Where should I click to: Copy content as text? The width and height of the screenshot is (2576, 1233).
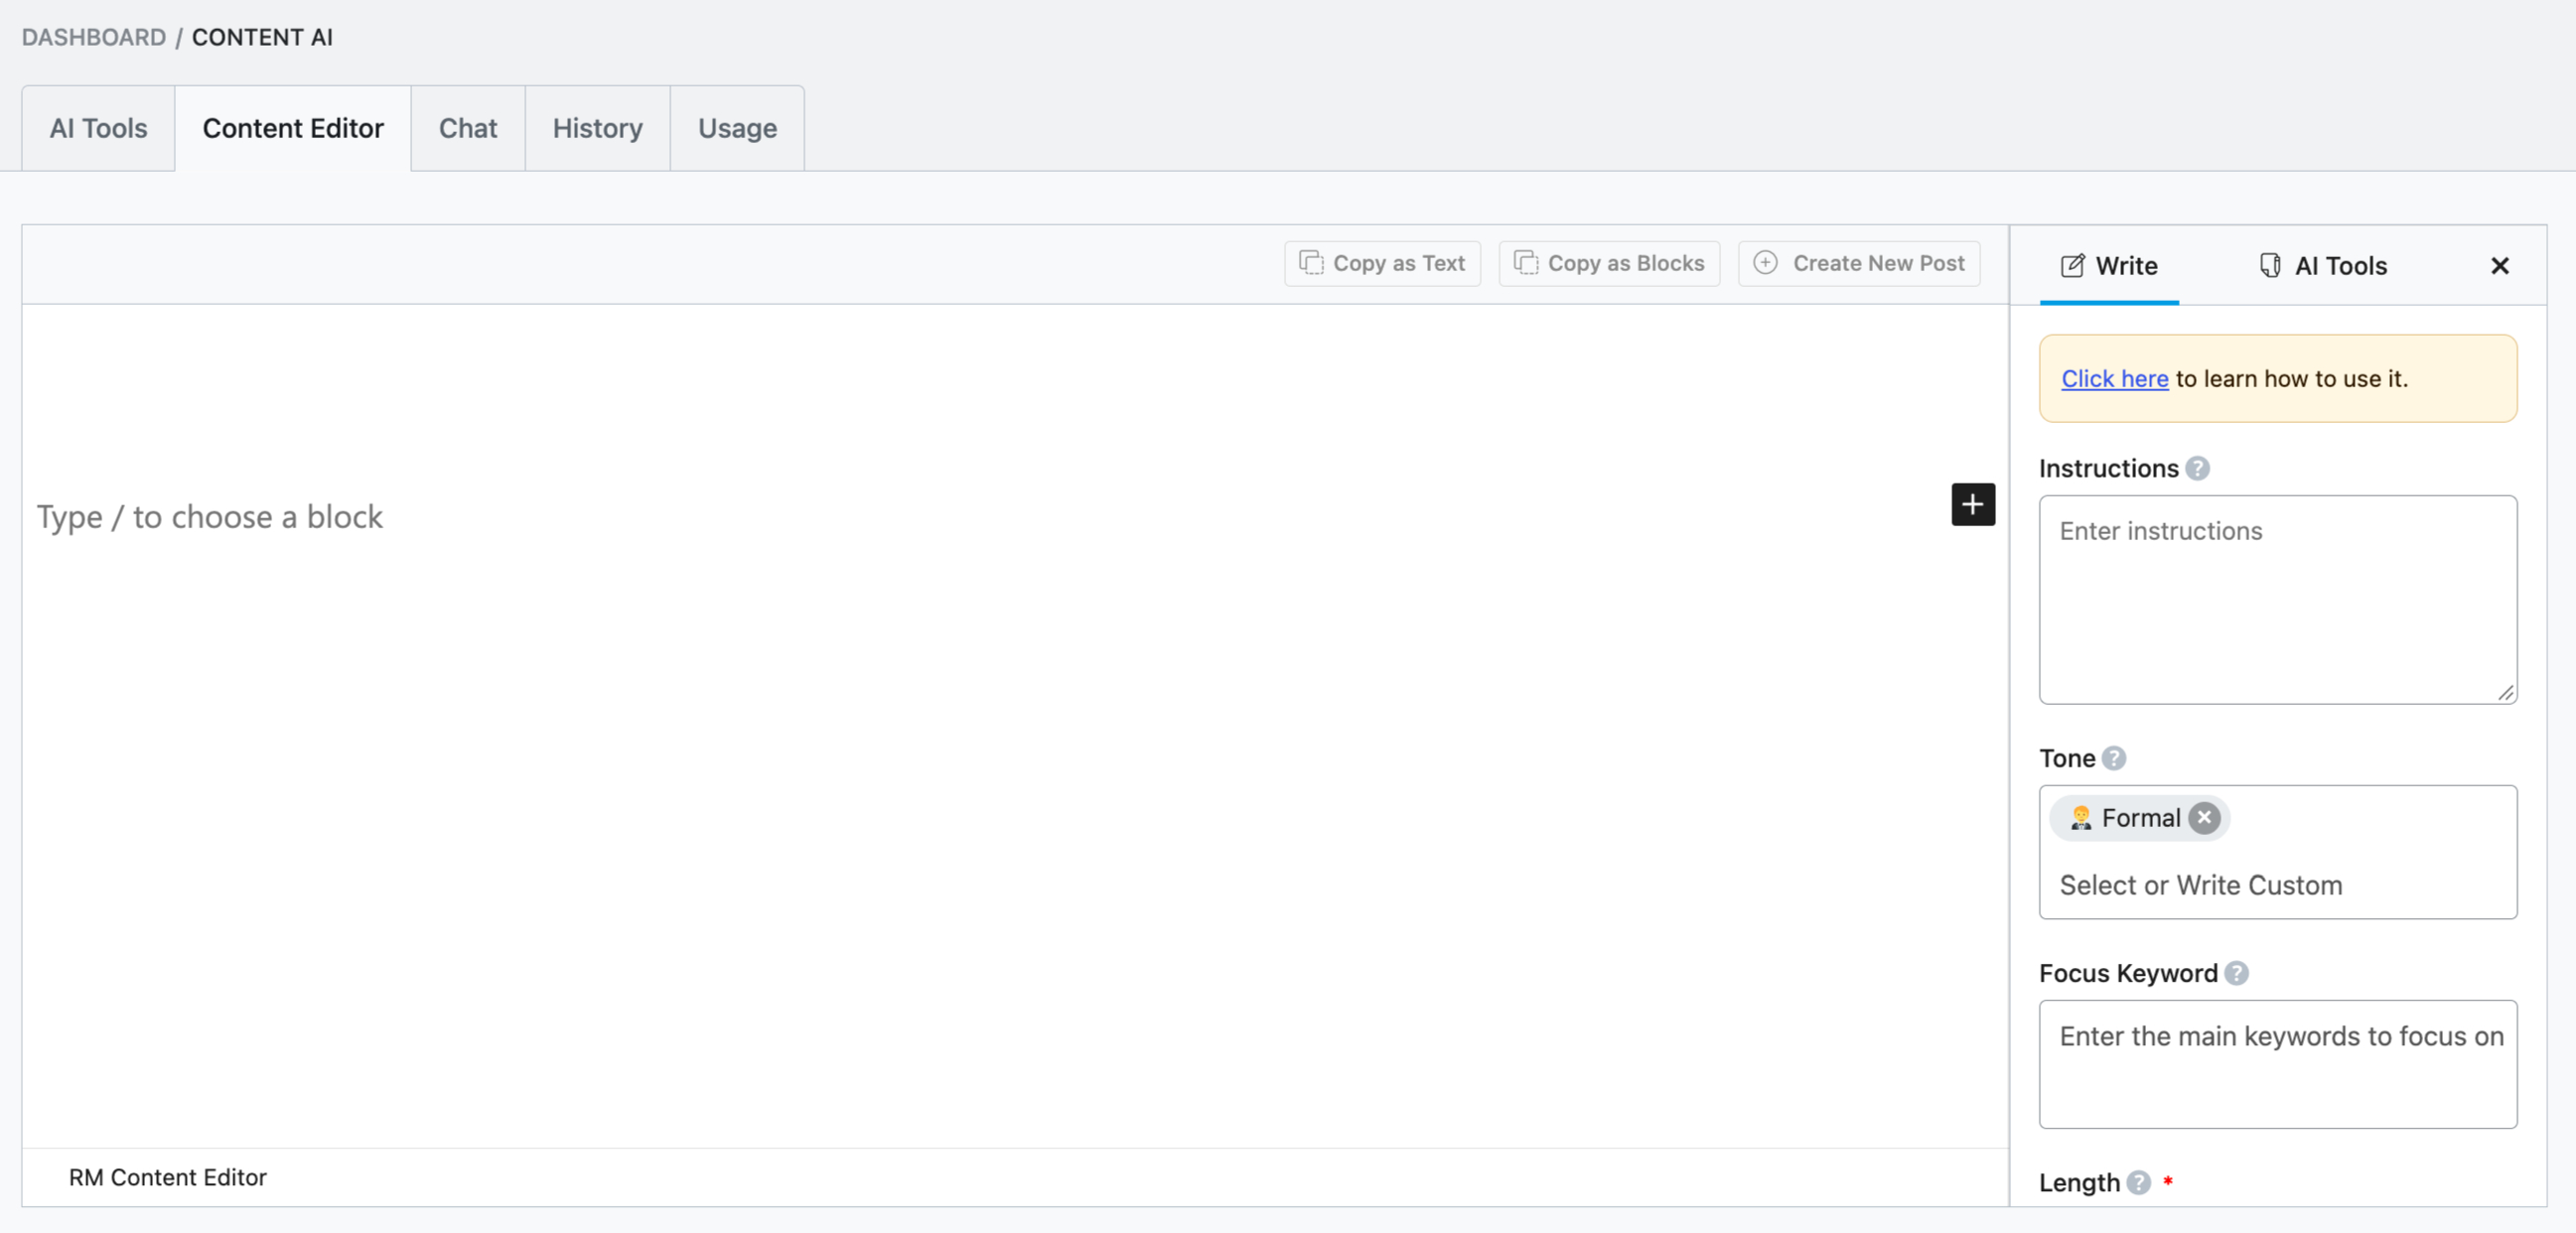(x=1382, y=263)
